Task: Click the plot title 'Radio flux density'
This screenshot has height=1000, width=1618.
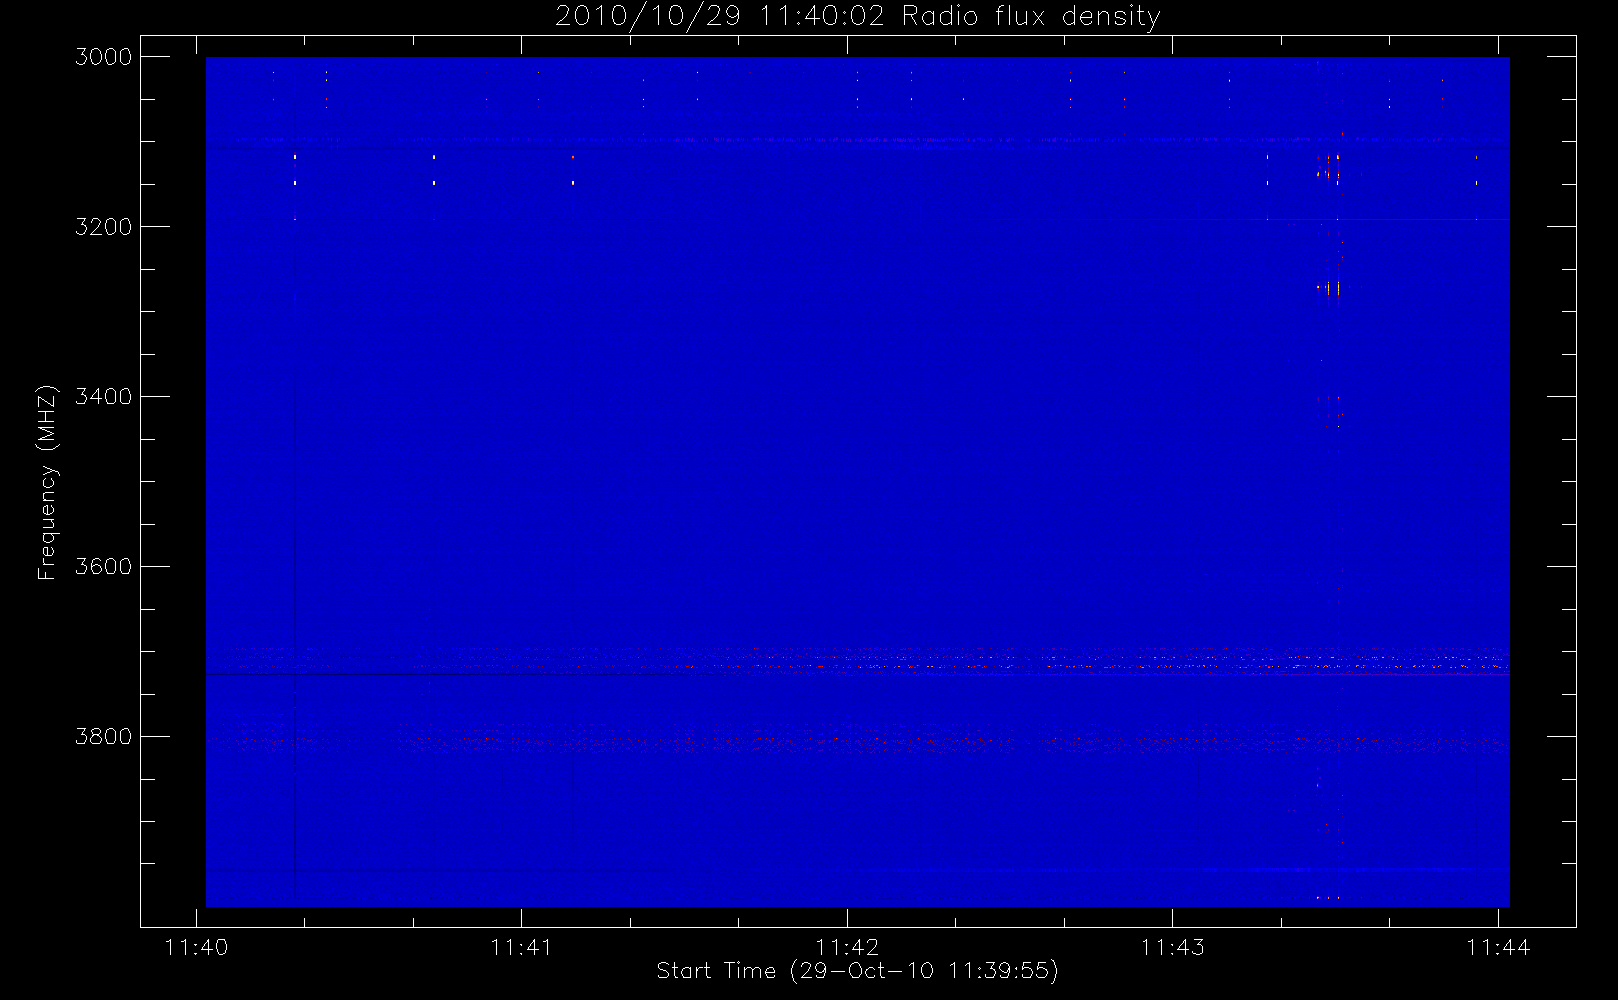Action: (x=1030, y=17)
